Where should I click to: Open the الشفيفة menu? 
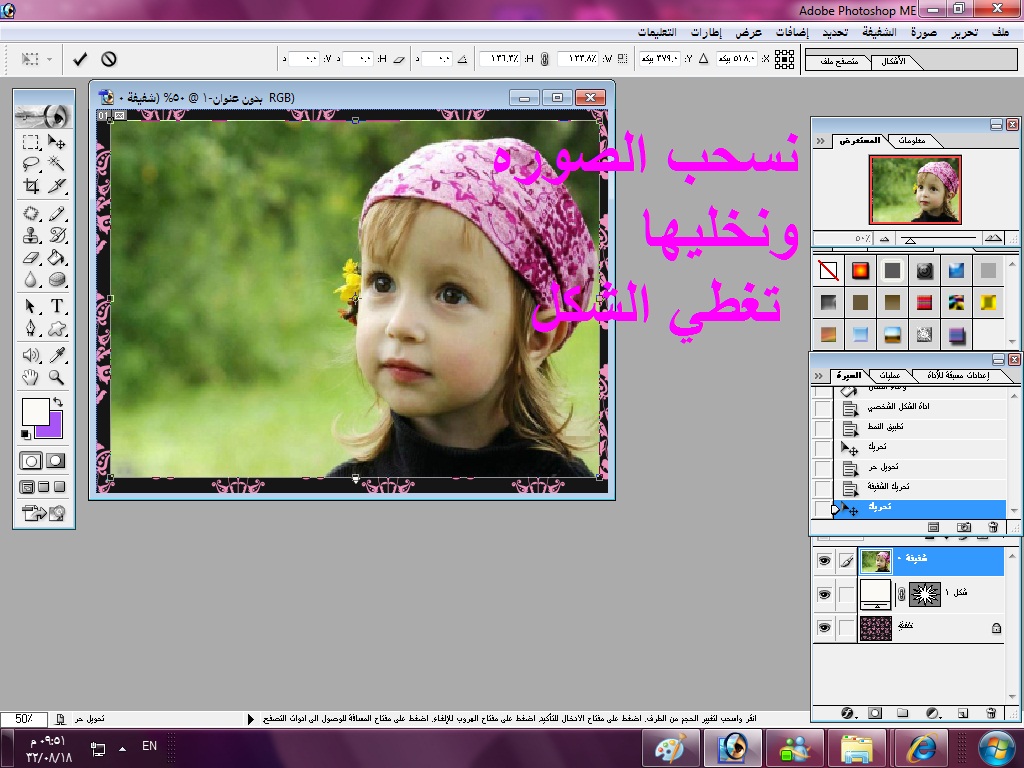click(879, 32)
